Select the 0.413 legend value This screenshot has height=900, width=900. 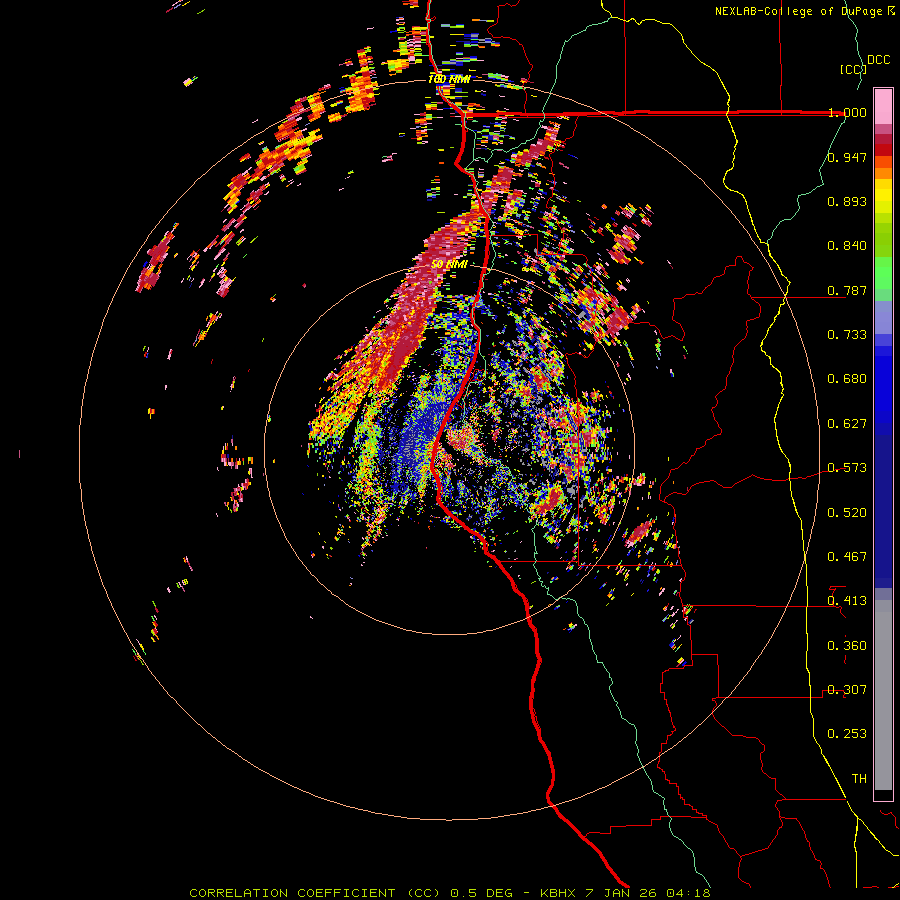pos(847,601)
